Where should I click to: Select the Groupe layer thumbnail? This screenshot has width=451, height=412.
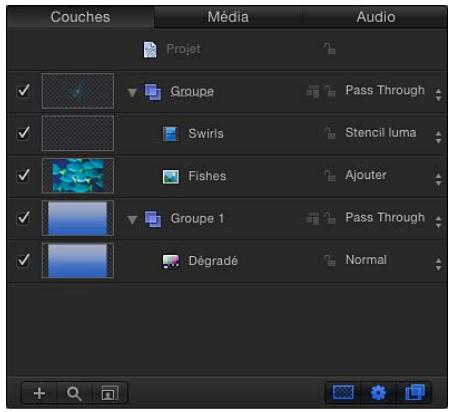point(78,91)
